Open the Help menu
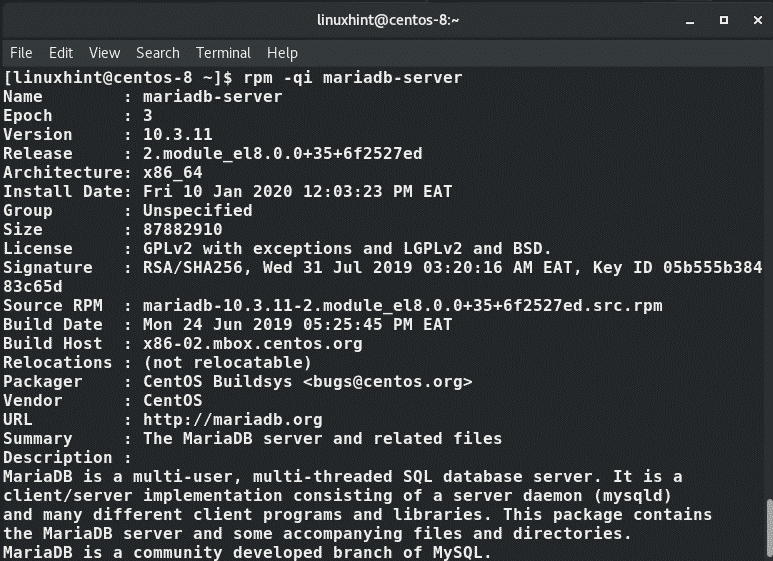The height and width of the screenshot is (561, 773). click(282, 53)
